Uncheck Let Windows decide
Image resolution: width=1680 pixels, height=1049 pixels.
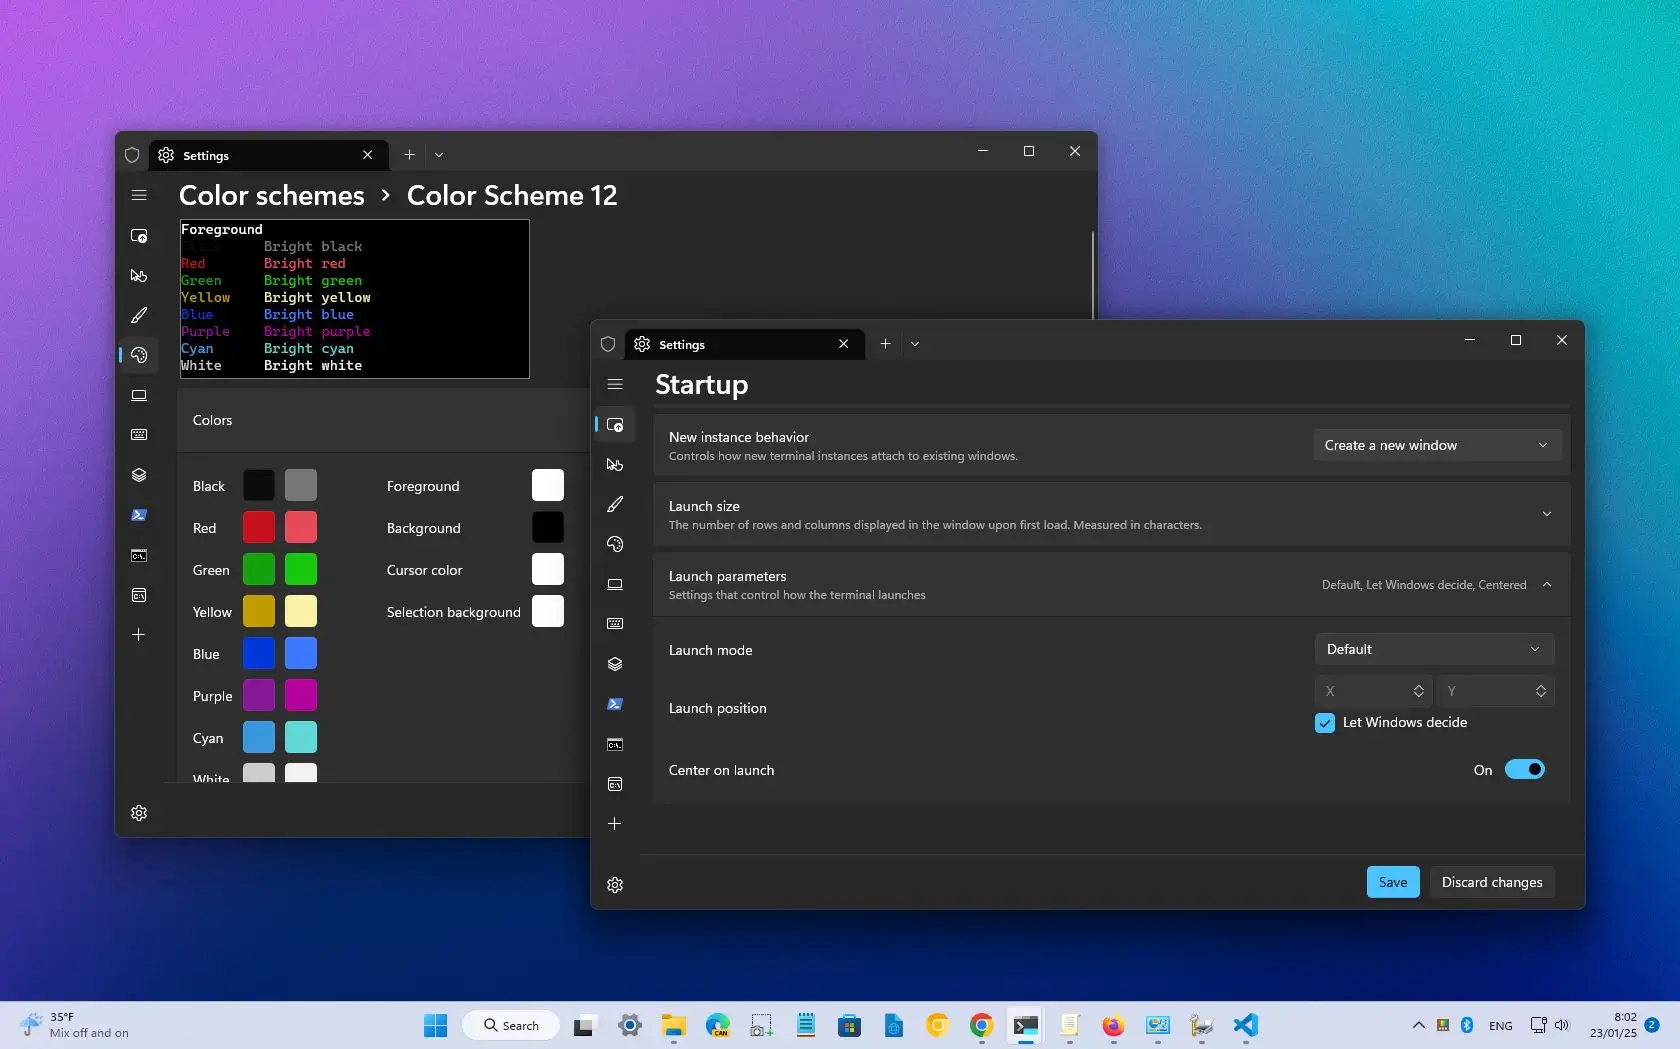(x=1325, y=722)
